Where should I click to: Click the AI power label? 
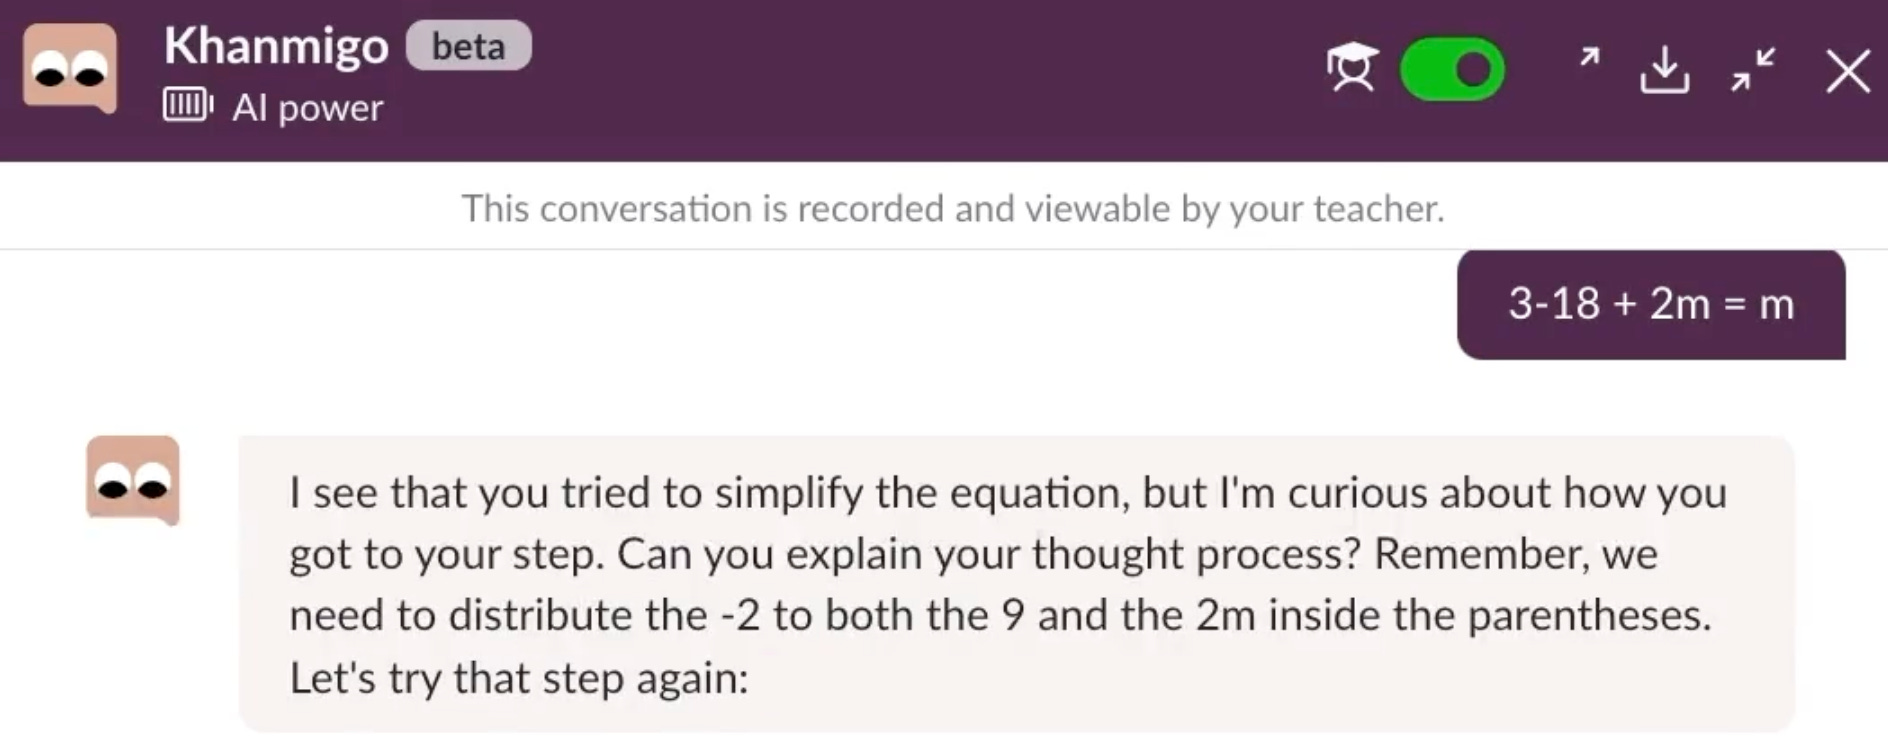[307, 107]
